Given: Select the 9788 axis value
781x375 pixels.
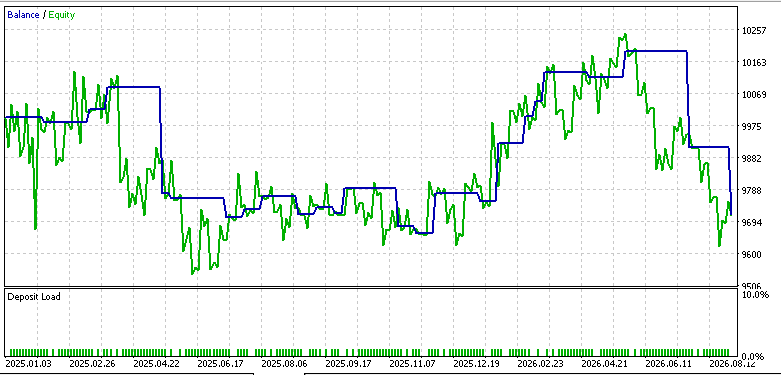Looking at the screenshot, I should tap(752, 190).
